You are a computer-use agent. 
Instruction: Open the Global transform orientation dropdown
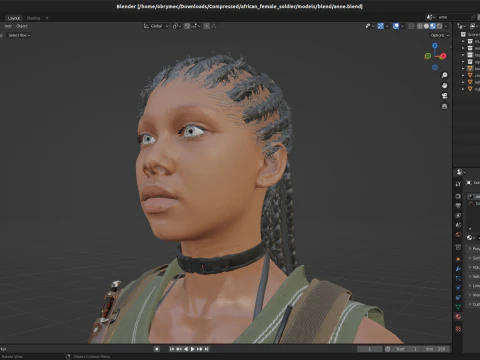(x=156, y=26)
